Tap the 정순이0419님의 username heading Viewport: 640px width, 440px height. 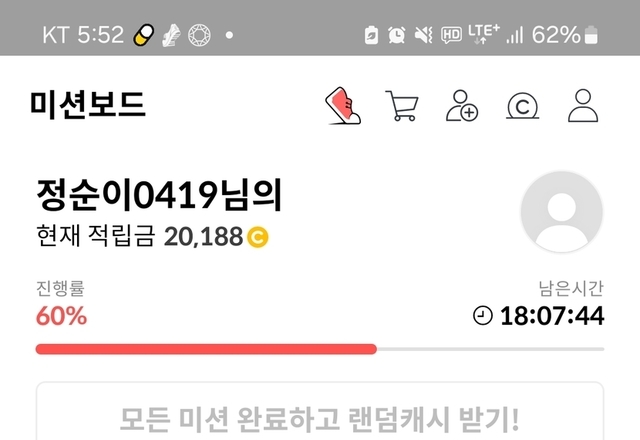159,195
